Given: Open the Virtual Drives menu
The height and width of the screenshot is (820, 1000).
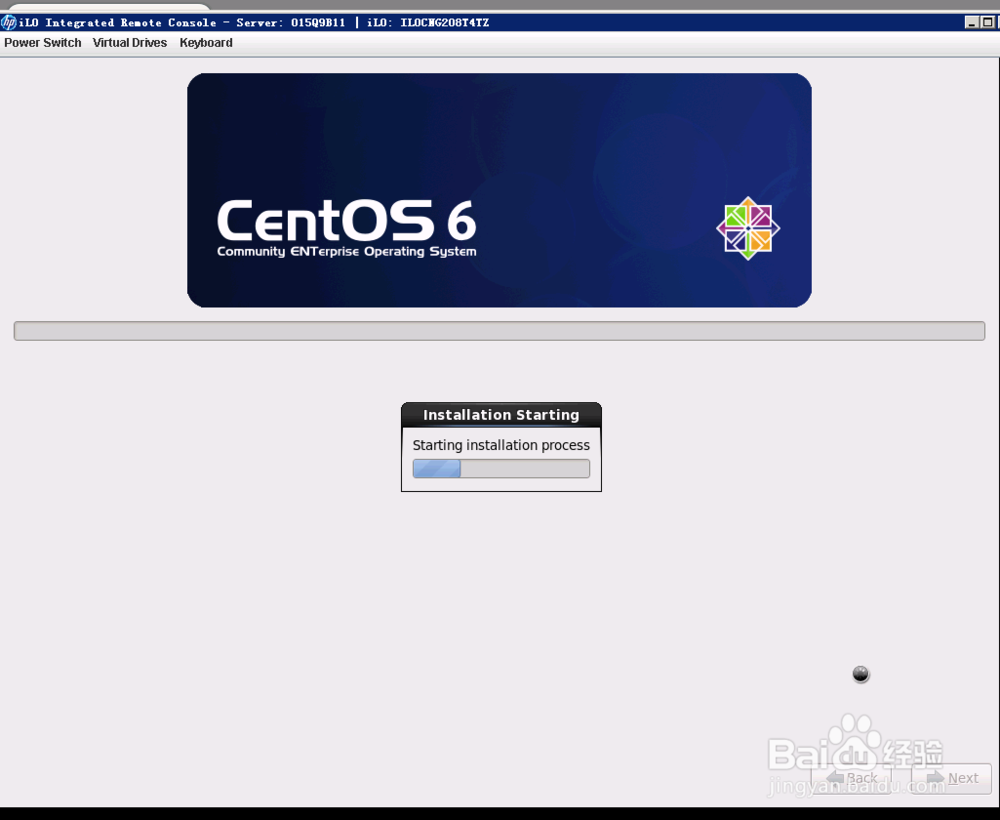Looking at the screenshot, I should pyautogui.click(x=129, y=43).
